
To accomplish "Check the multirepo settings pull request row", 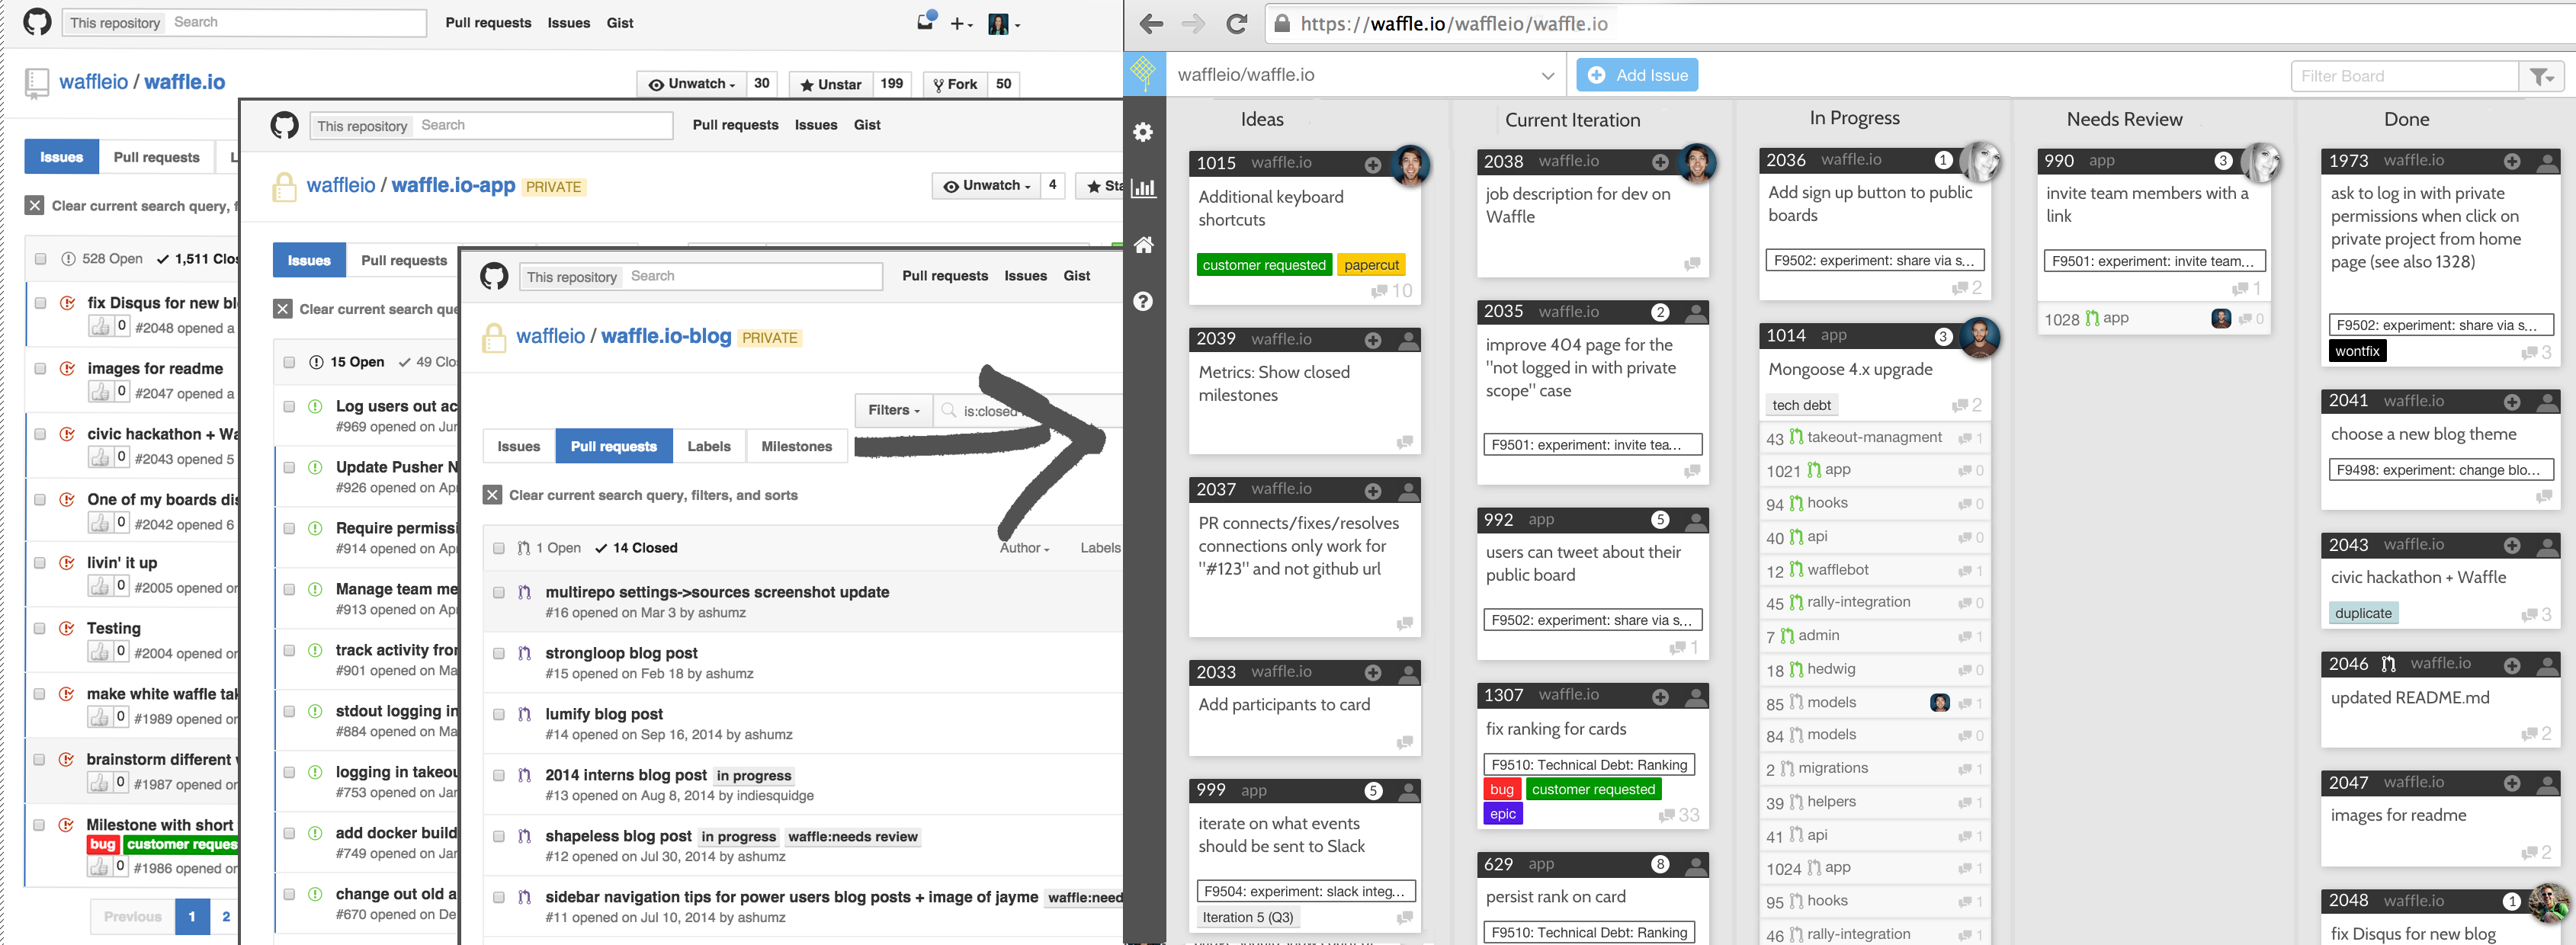I will tap(499, 592).
